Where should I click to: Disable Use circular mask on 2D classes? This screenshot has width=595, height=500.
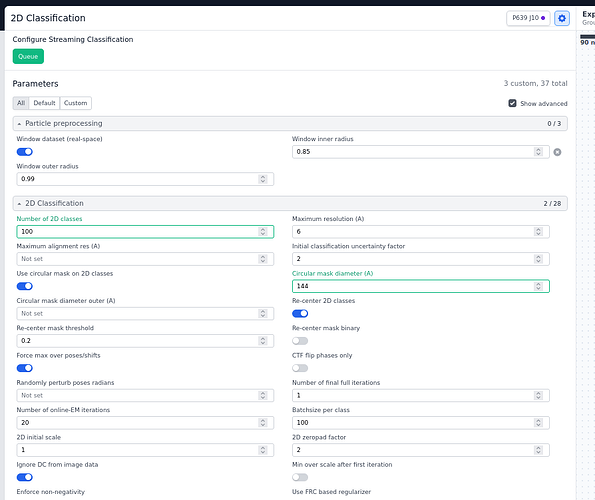[x=25, y=286]
